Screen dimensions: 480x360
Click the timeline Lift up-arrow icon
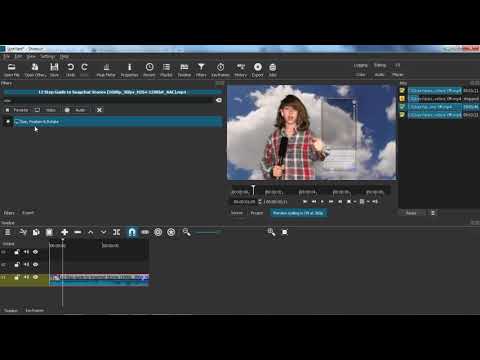(x=91, y=232)
